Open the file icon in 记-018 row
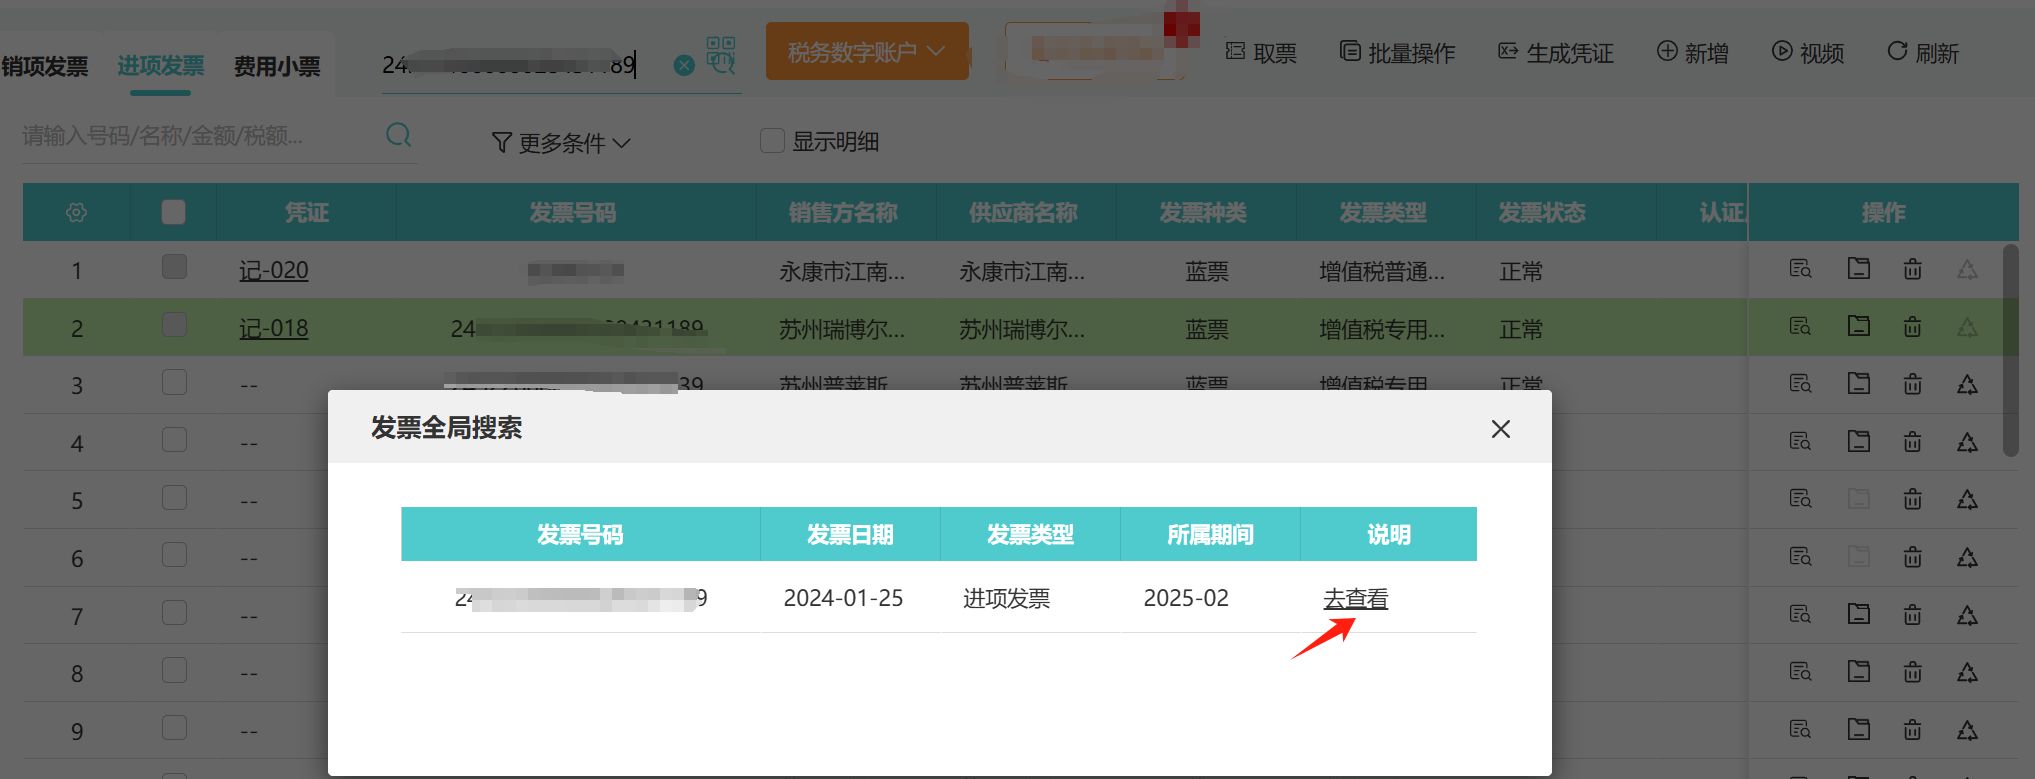The image size is (2035, 779). click(1858, 326)
